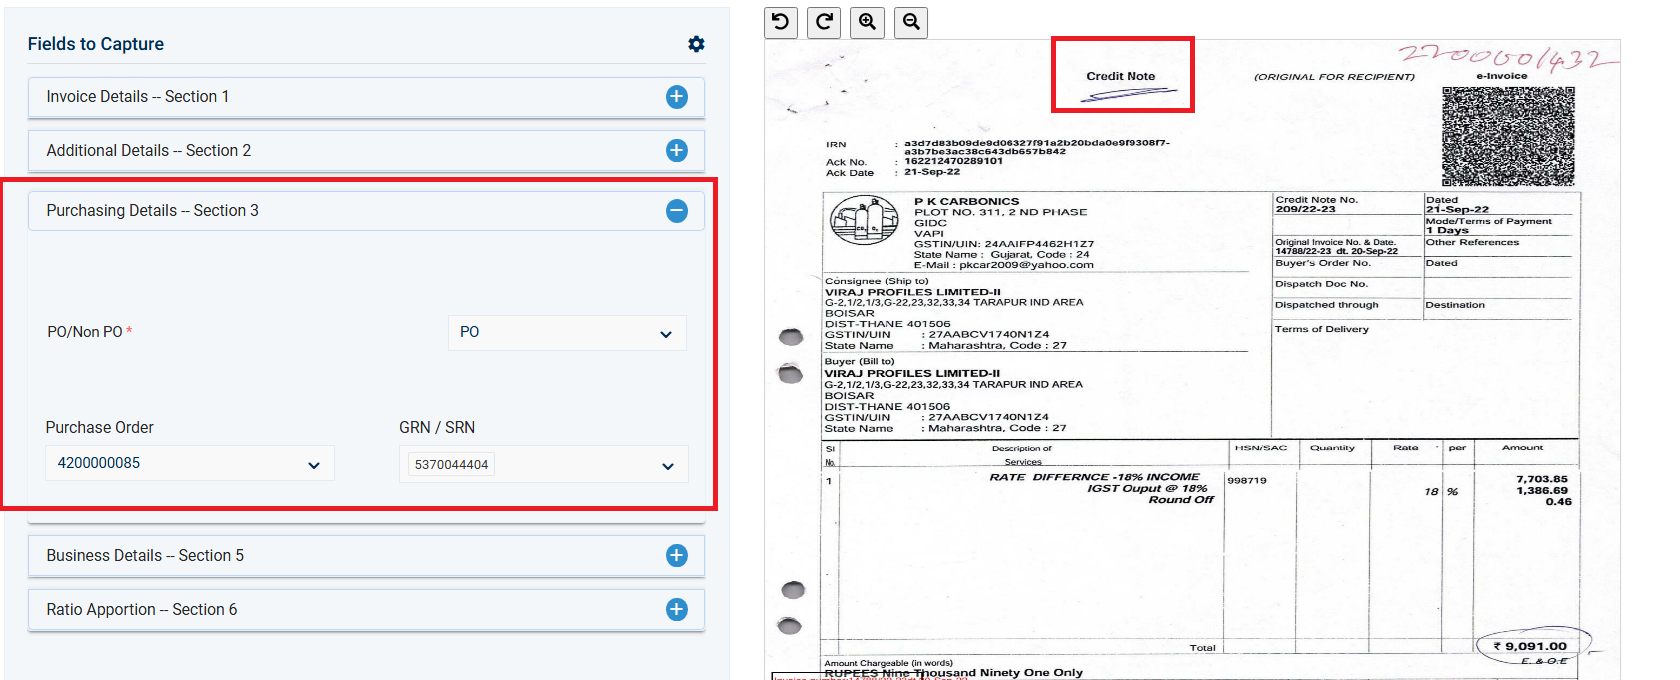
Task: Click the supplier GSTIN 24AAIFP4462H1Z7
Action: click(x=1039, y=244)
